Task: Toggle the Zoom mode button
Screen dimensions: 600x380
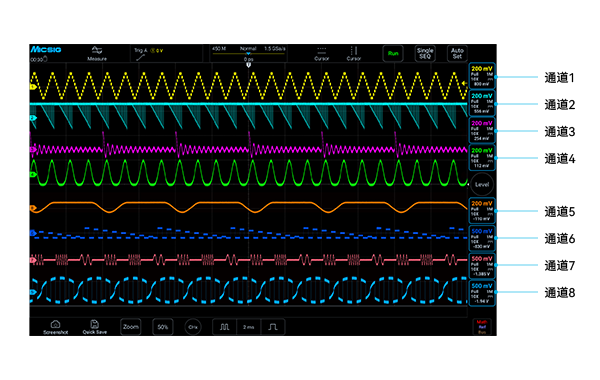Action: pyautogui.click(x=130, y=327)
